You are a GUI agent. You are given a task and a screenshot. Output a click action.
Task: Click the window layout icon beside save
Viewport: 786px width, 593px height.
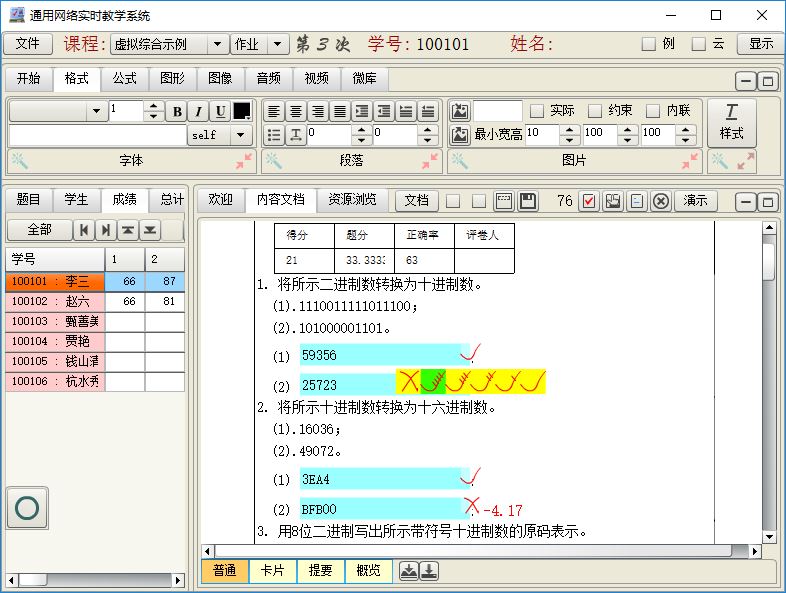pyautogui.click(x=504, y=201)
